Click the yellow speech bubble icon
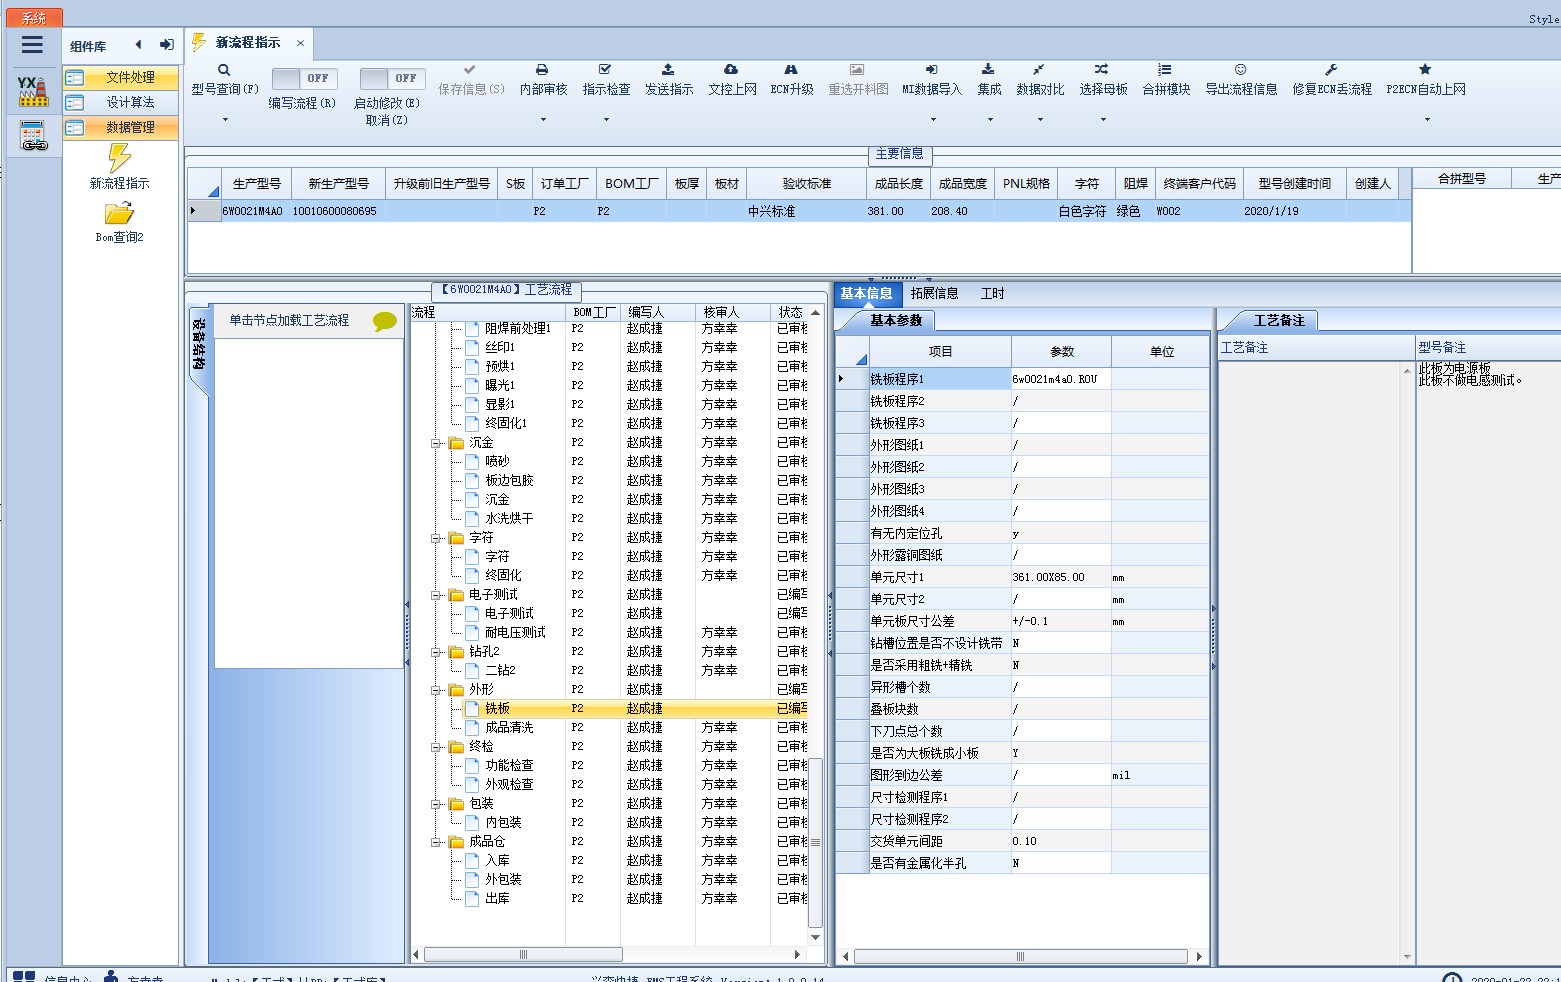The image size is (1561, 982). pos(384,321)
